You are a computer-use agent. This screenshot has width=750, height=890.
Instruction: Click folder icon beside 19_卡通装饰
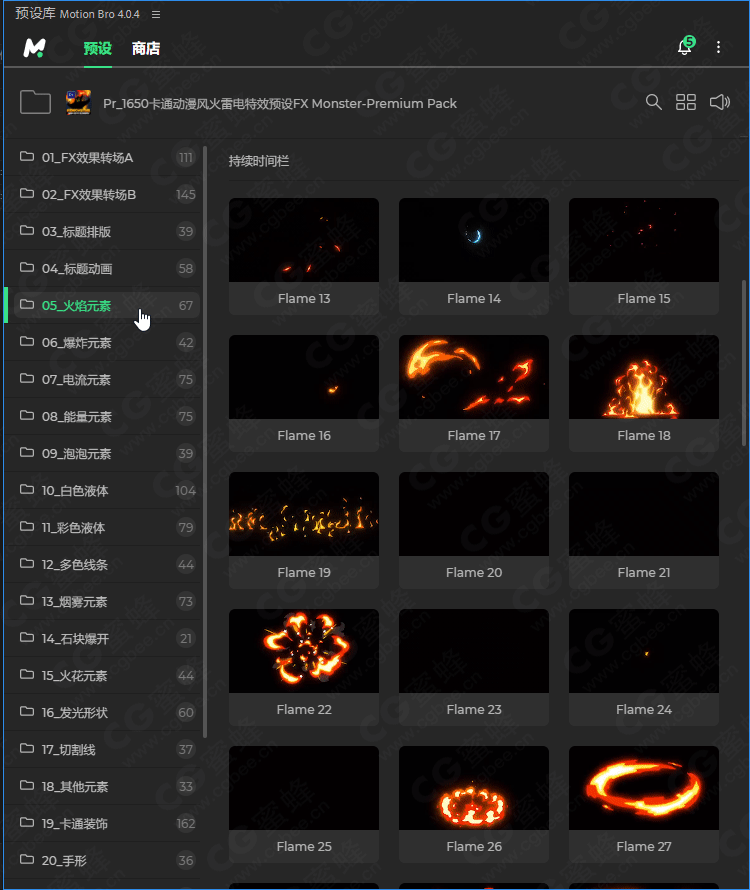click(27, 822)
